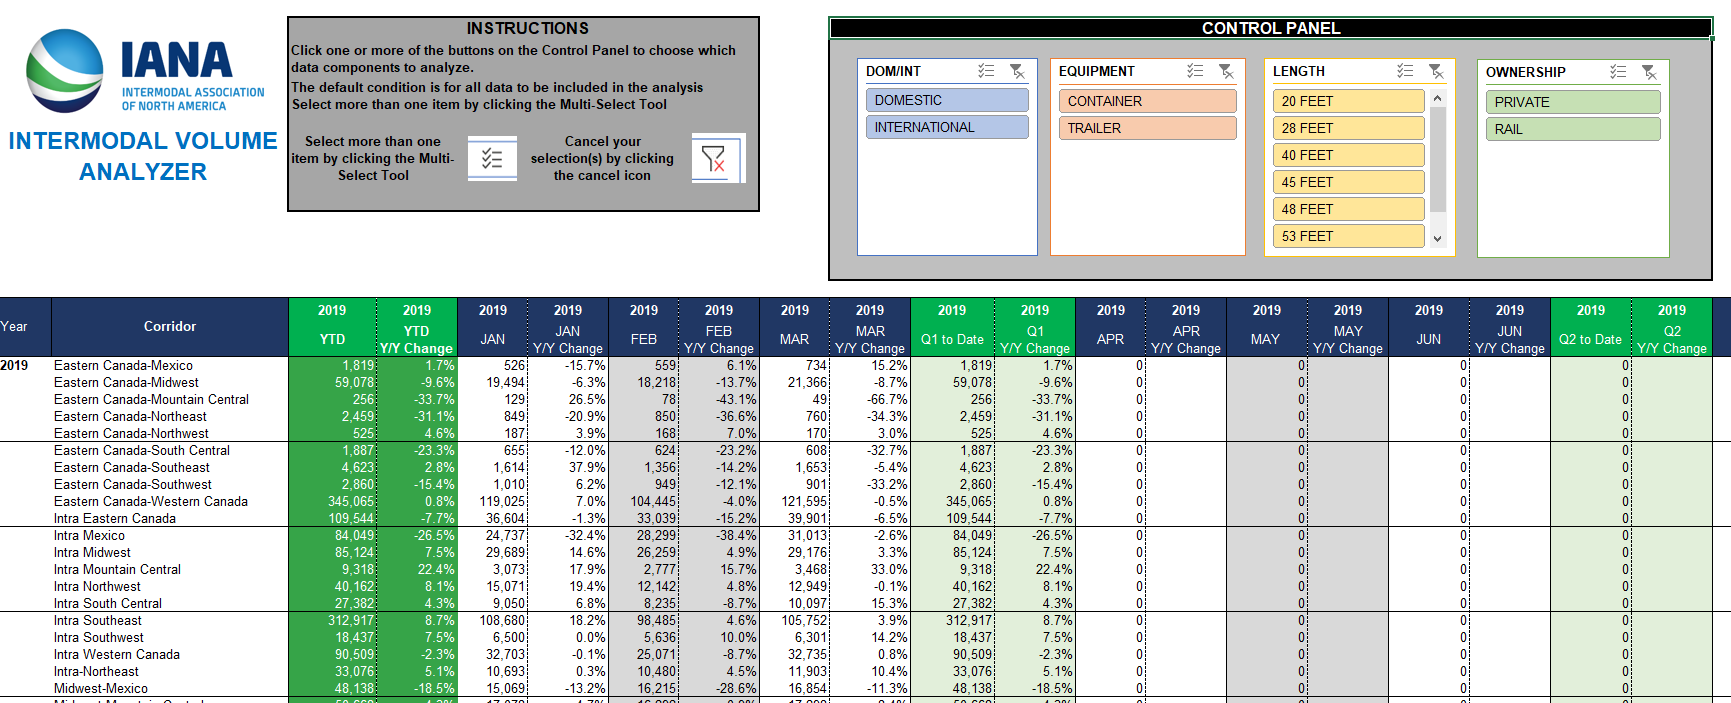The image size is (1731, 703).
Task: Click the Midwest-Mexico corridor label
Action: coord(101,688)
